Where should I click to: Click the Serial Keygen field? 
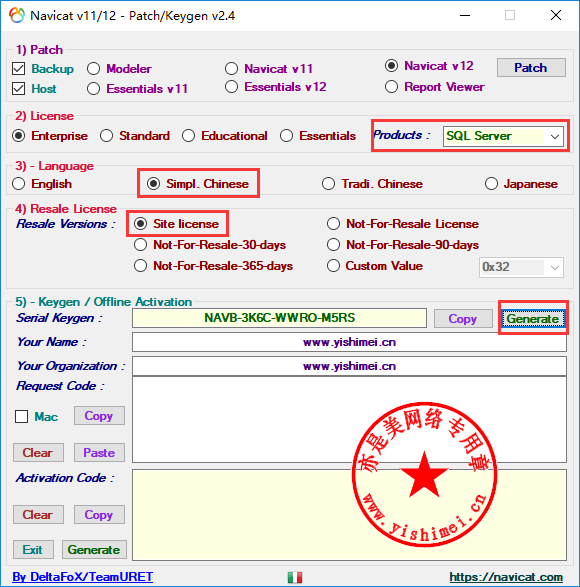coord(279,318)
